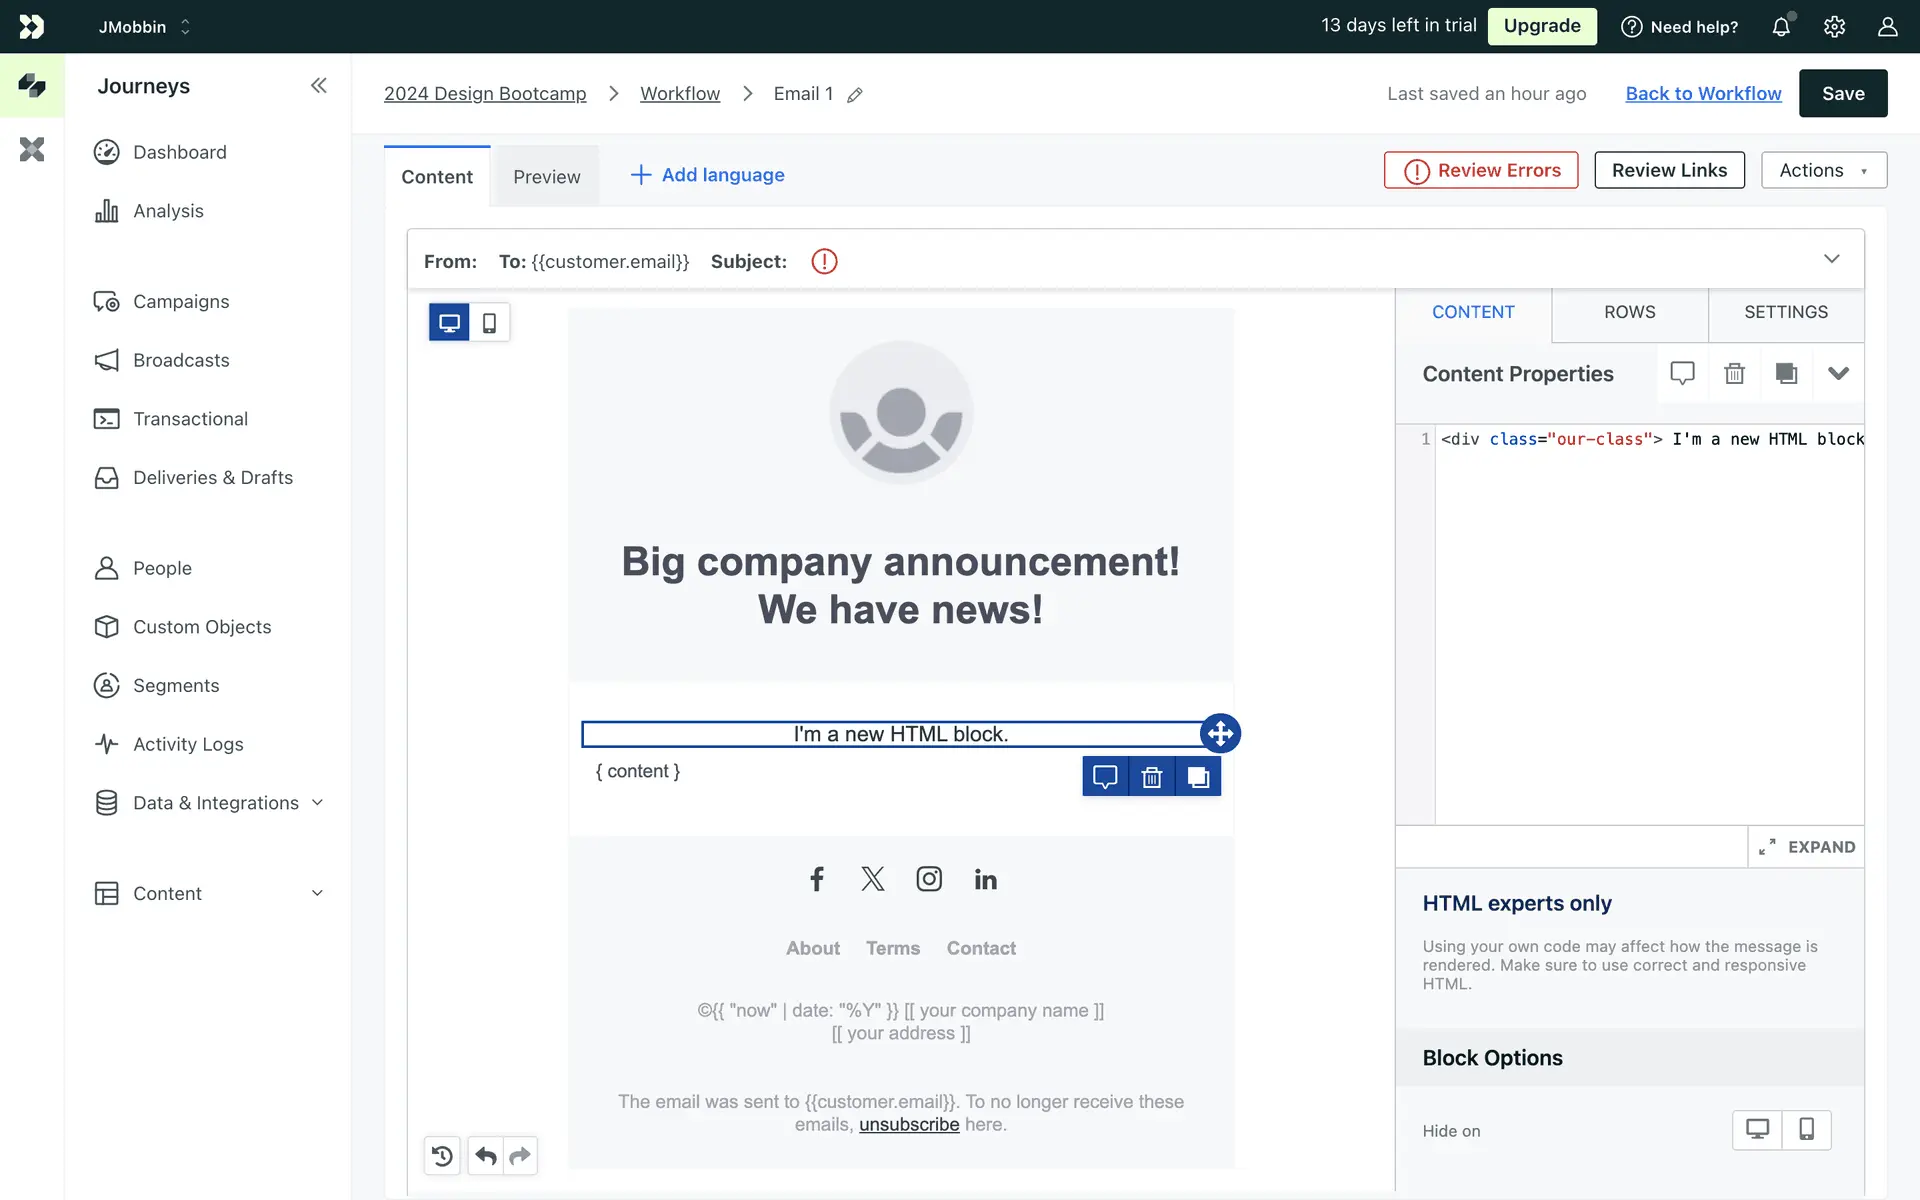Expand the email header details chevron

(1831, 259)
